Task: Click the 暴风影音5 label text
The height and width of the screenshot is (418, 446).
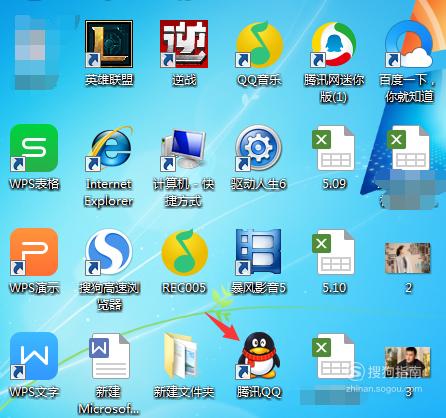Action: click(259, 288)
